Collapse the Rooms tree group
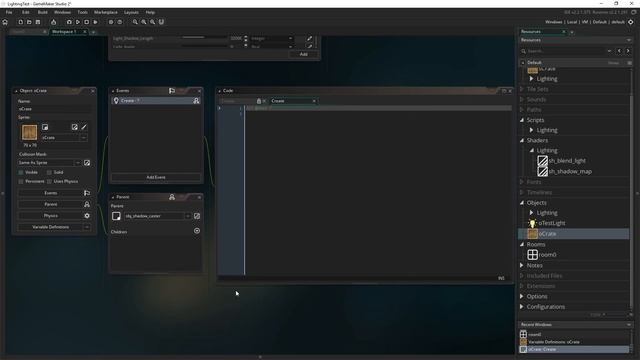 click(x=522, y=244)
